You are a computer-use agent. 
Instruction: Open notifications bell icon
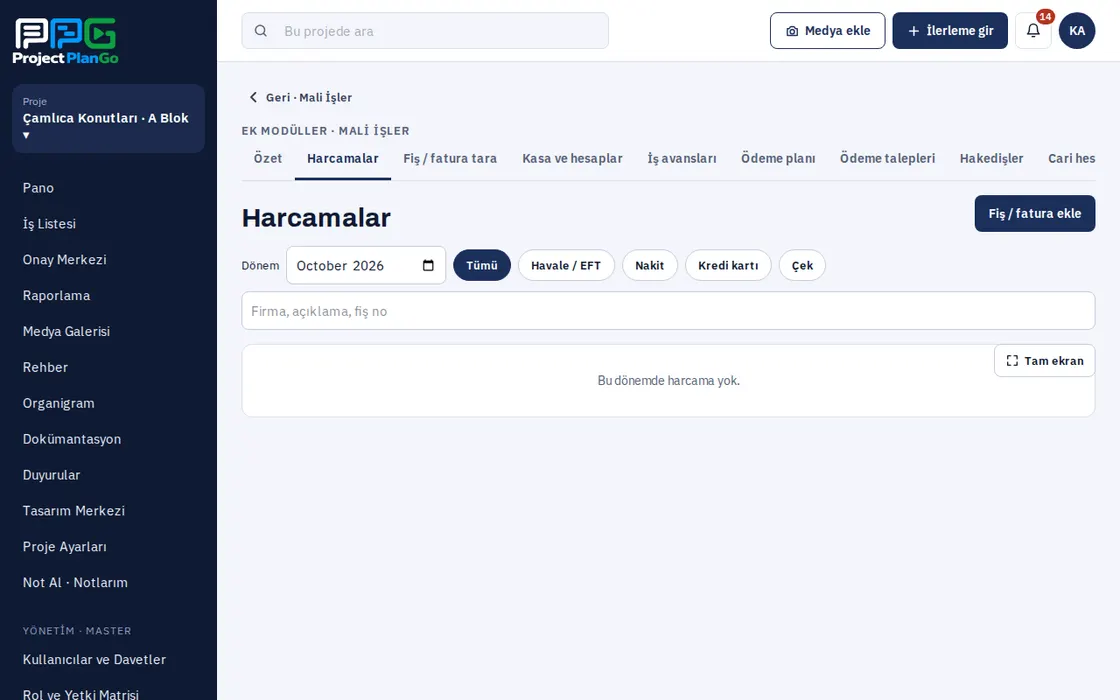(1033, 31)
